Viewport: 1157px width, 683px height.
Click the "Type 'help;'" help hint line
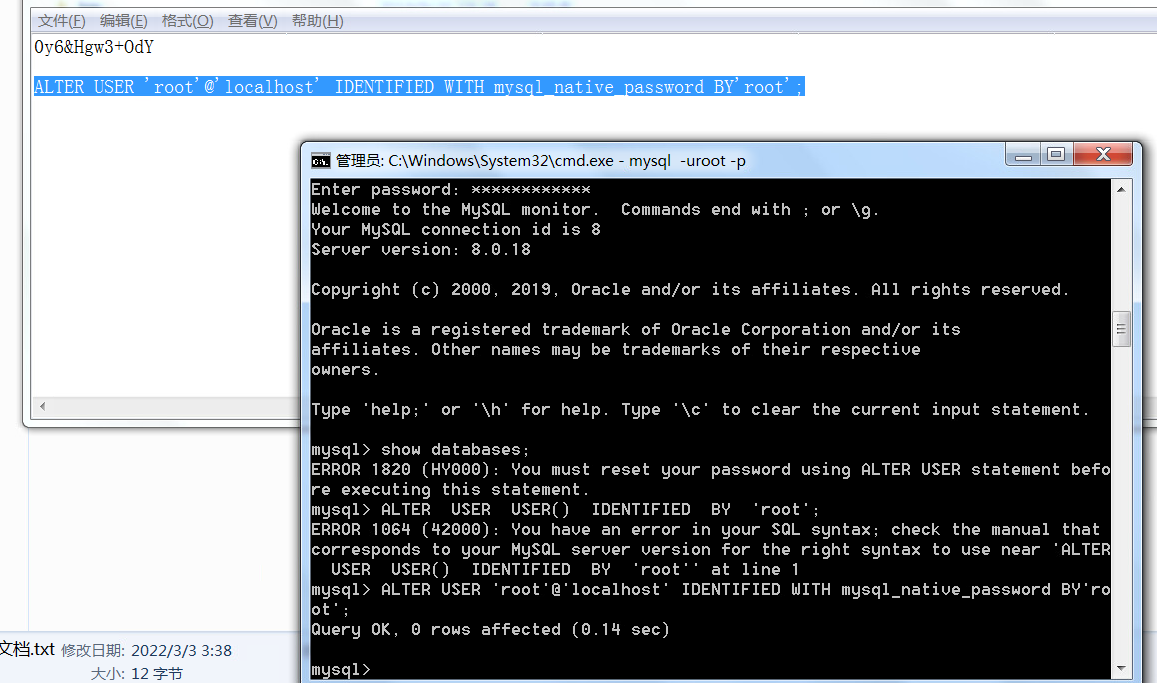pyautogui.click(x=700, y=409)
